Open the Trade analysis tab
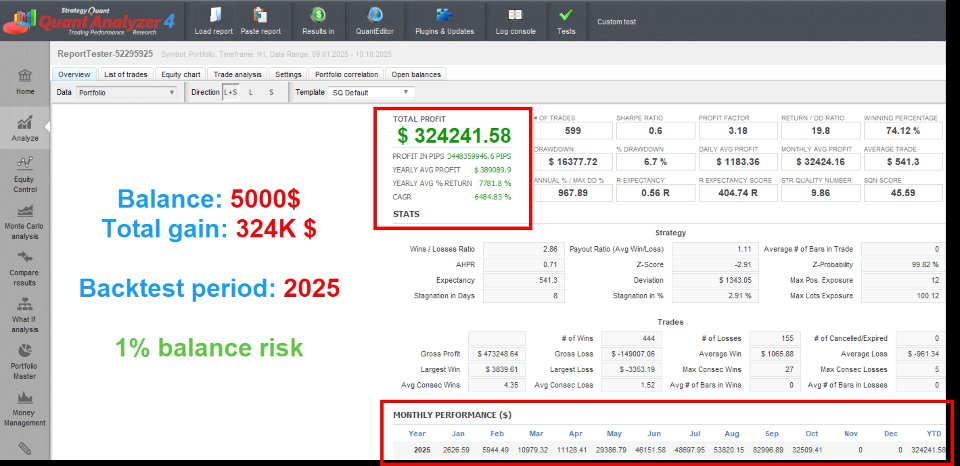Viewport: 960px width, 466px height. click(x=238, y=74)
